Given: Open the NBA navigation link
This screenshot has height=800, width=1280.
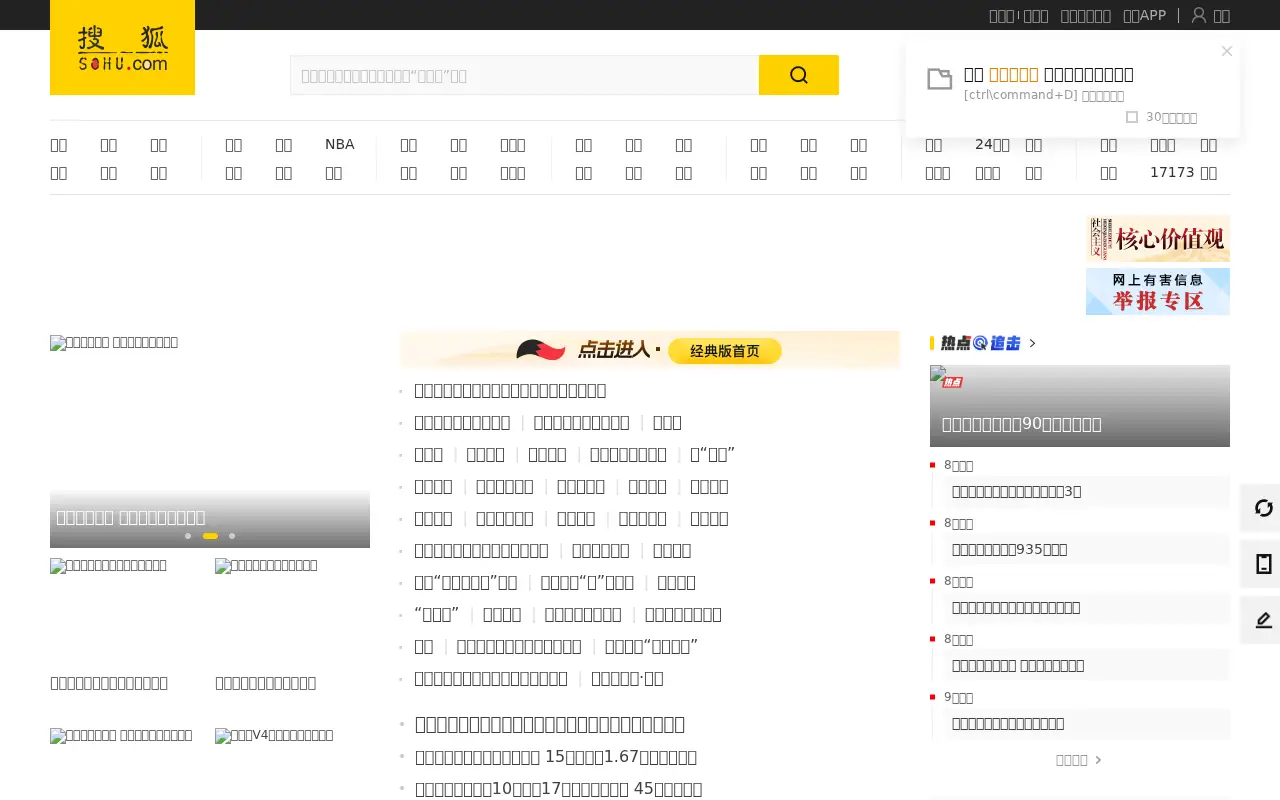Looking at the screenshot, I should [340, 144].
